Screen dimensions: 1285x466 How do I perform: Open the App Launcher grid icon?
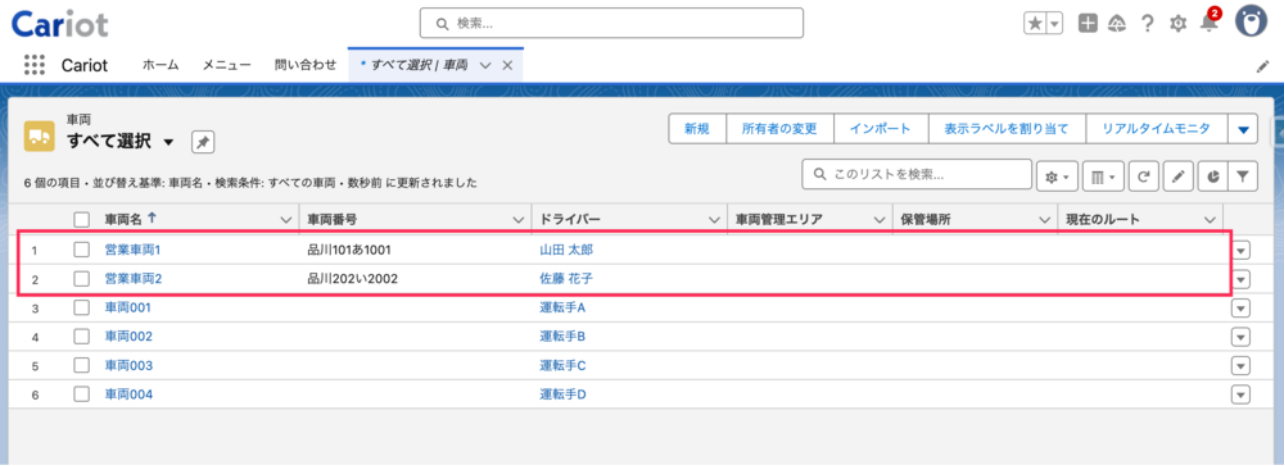click(34, 65)
